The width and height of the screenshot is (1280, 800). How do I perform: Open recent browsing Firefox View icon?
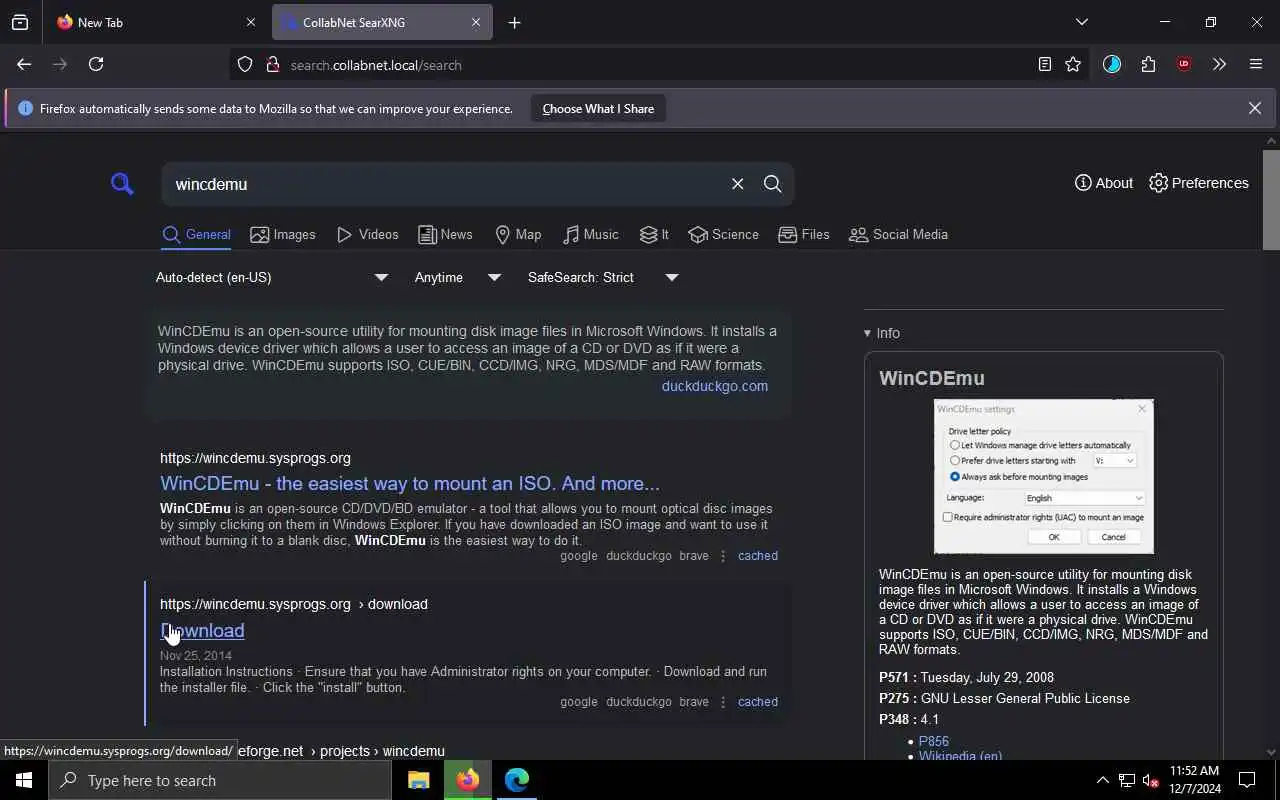pos(20,22)
